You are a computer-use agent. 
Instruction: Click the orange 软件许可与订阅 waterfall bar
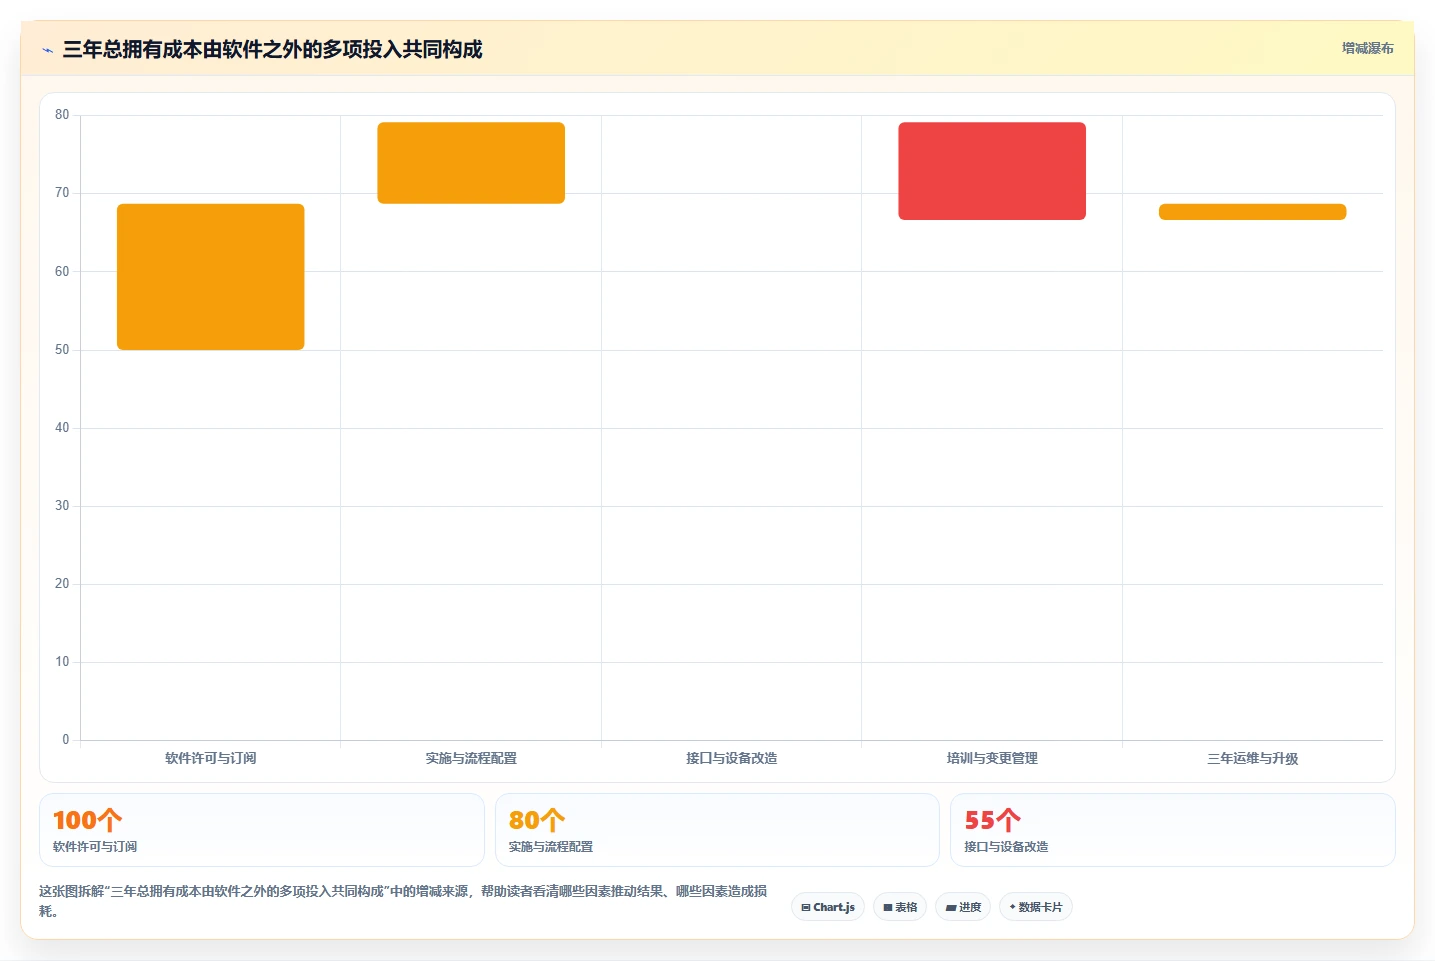click(x=211, y=277)
